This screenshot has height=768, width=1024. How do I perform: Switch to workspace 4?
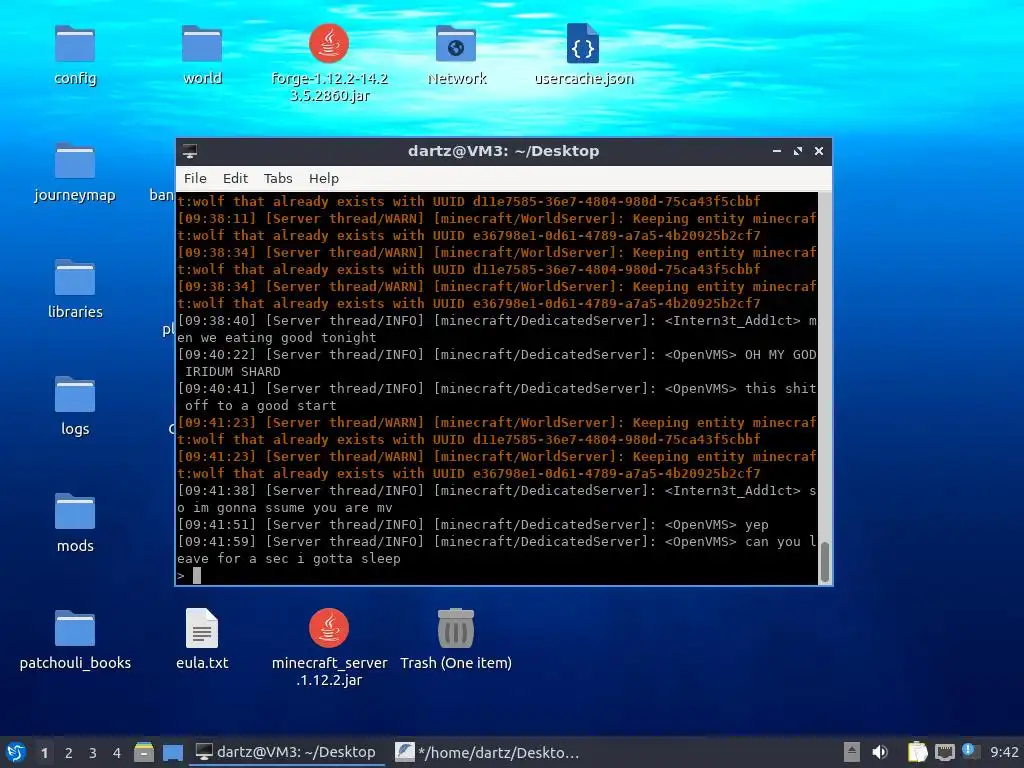[x=117, y=753]
